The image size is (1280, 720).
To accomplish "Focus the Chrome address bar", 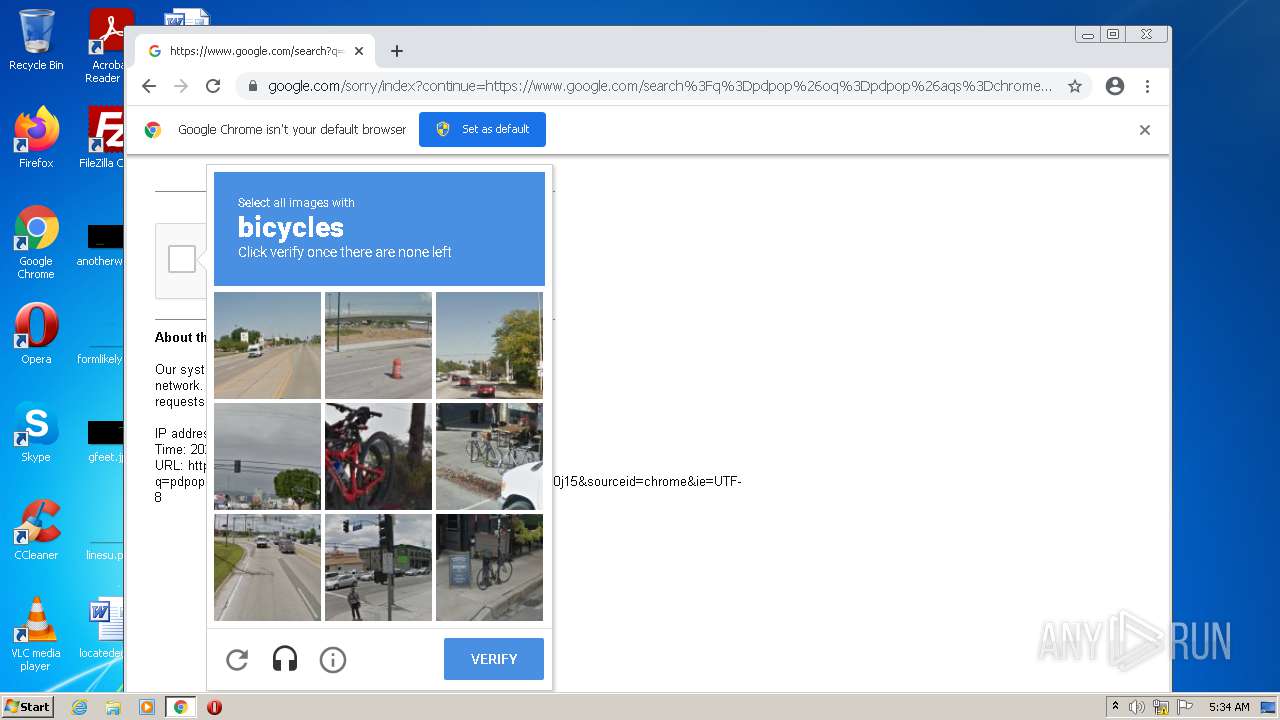I will coord(660,86).
